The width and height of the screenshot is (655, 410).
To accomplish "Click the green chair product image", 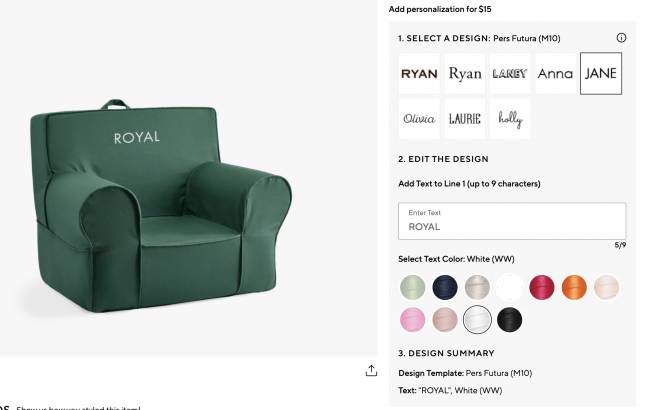I will (x=161, y=206).
